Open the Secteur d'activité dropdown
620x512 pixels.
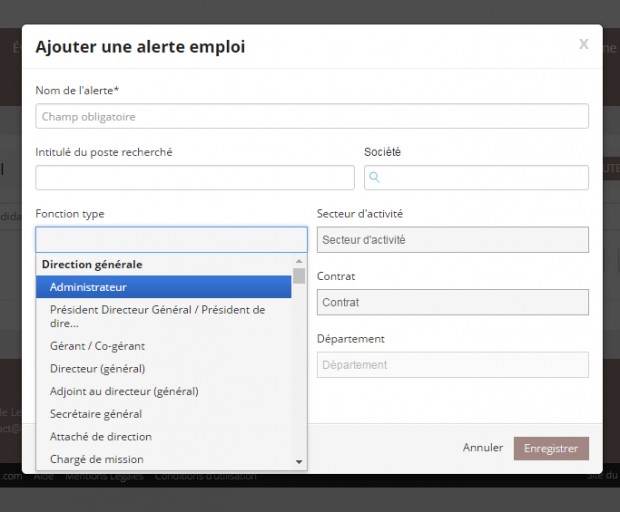(x=452, y=240)
